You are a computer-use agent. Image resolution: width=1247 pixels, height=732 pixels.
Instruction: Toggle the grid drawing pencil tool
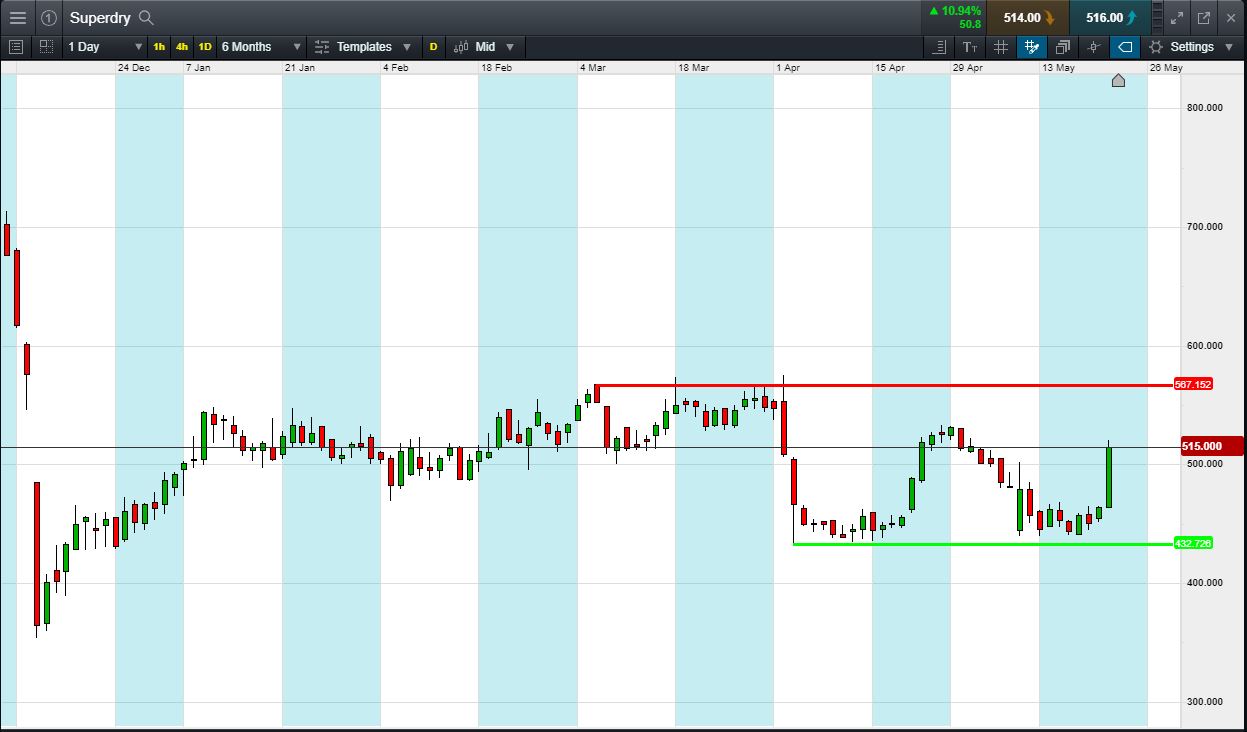(x=1032, y=46)
